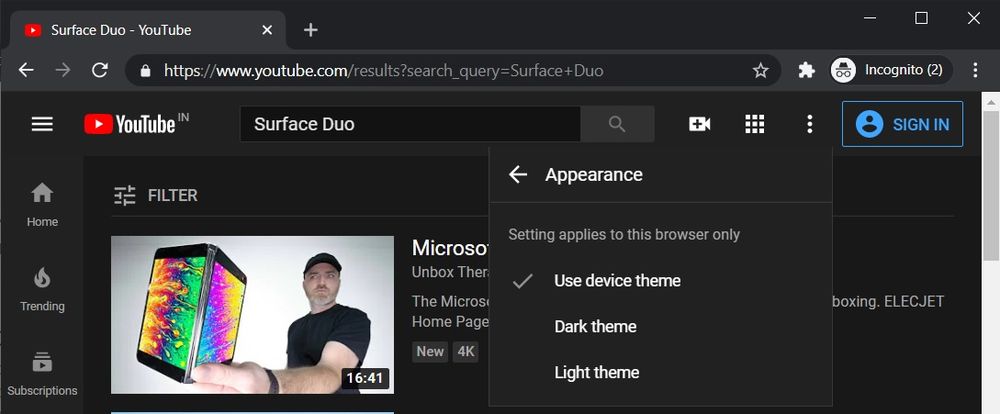Click the SIGN IN button
The image size is (1000, 414).
[x=902, y=124]
